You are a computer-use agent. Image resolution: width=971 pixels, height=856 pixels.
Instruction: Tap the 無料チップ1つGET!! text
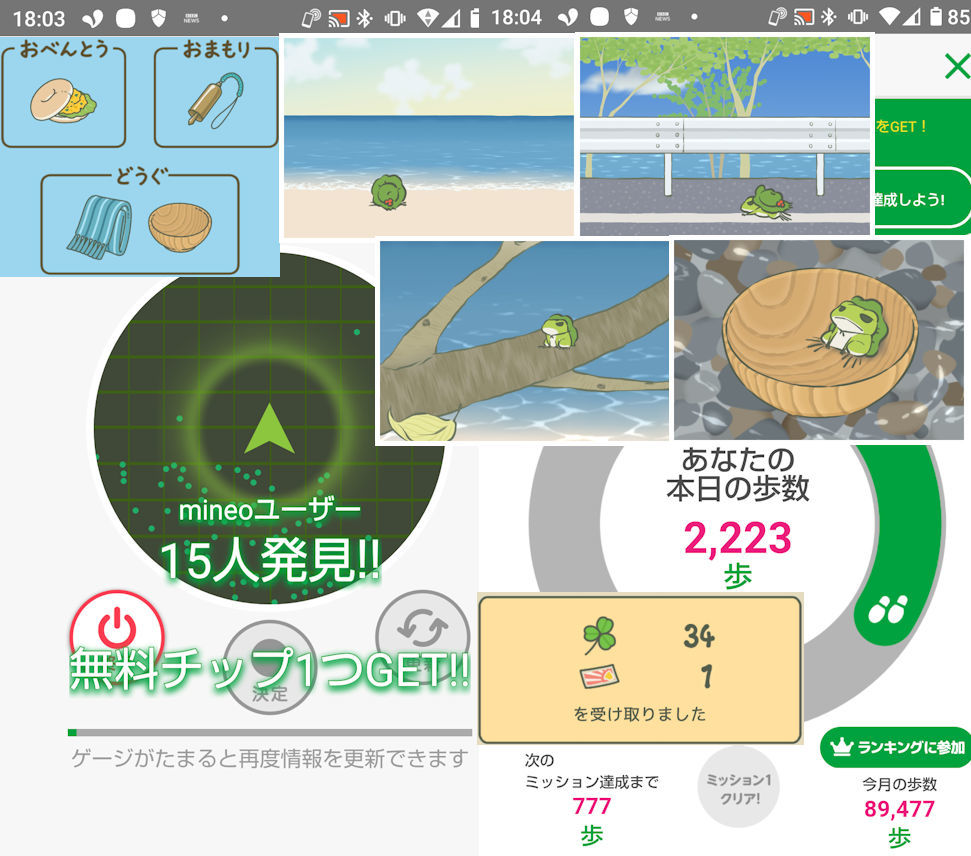(270, 670)
